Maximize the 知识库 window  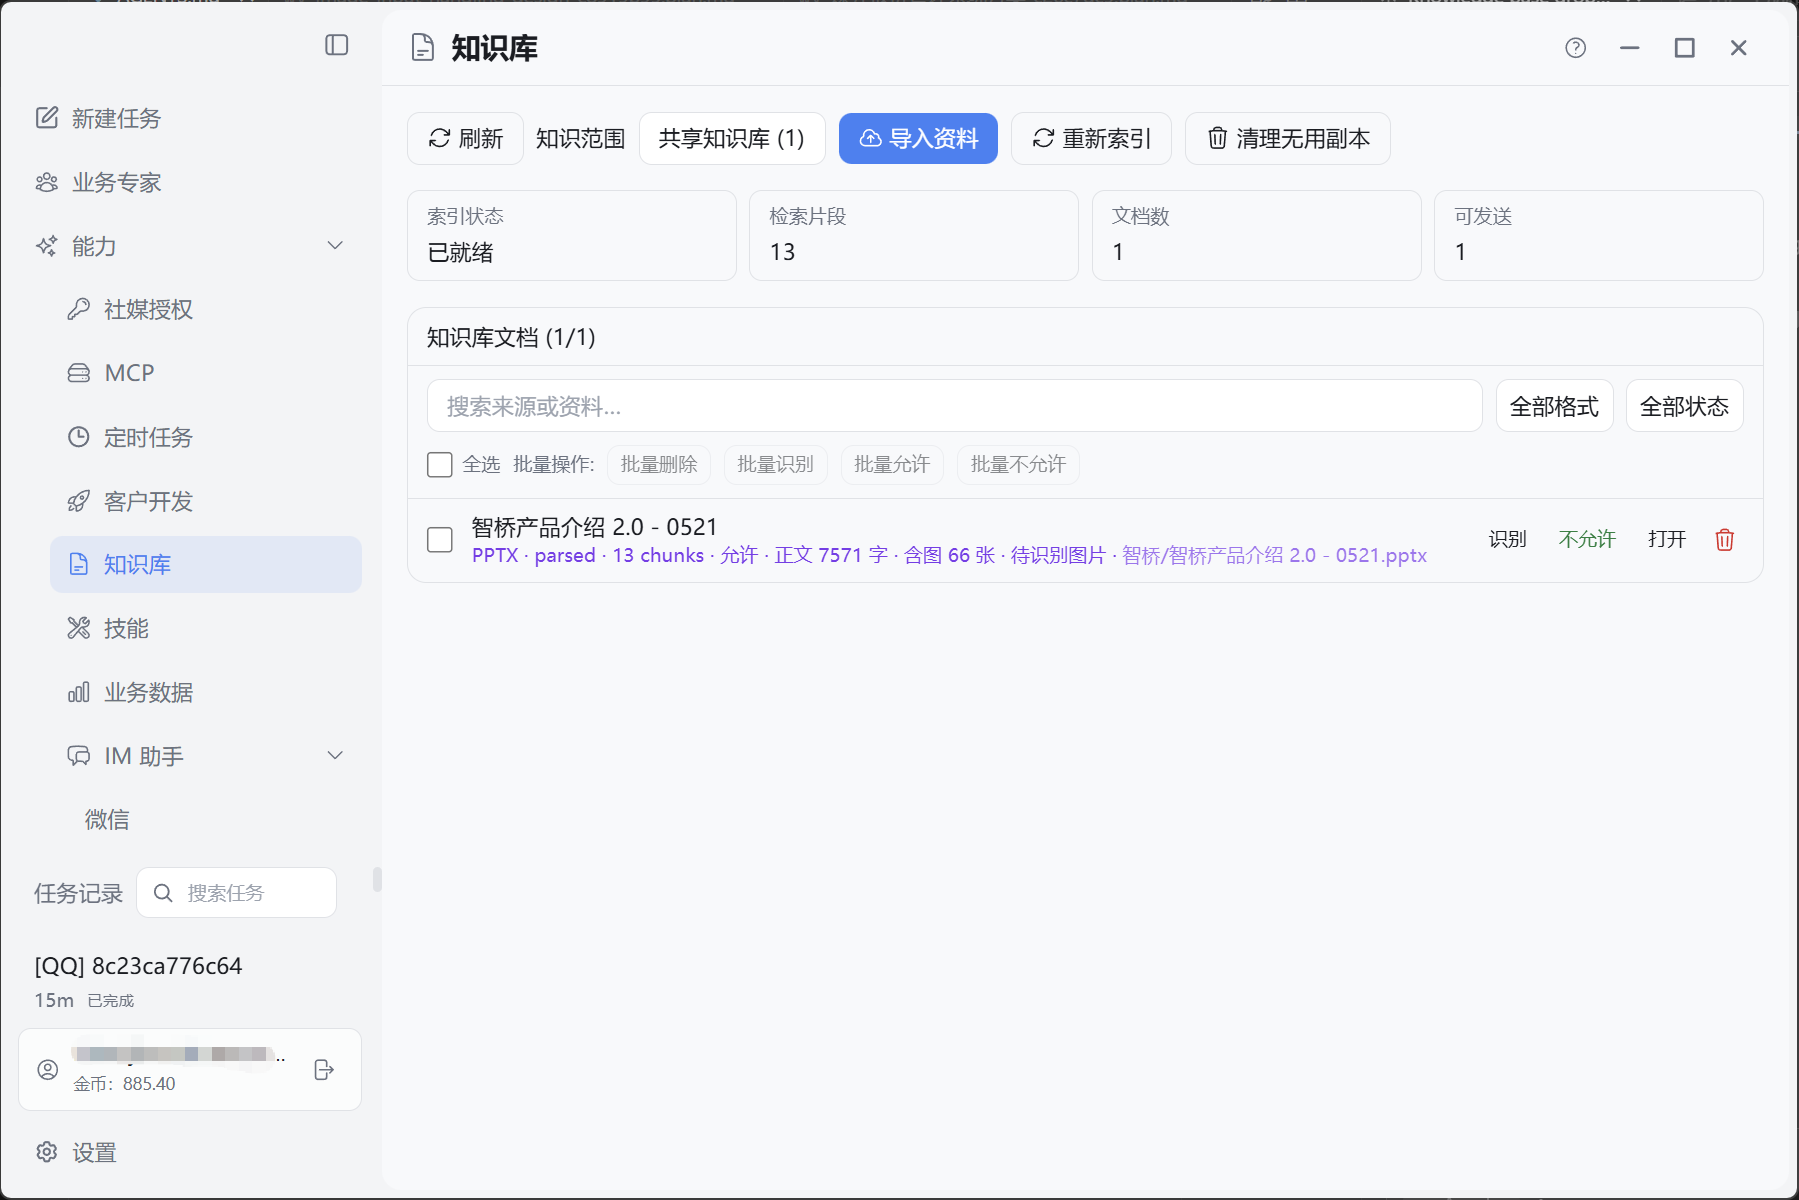1685,48
